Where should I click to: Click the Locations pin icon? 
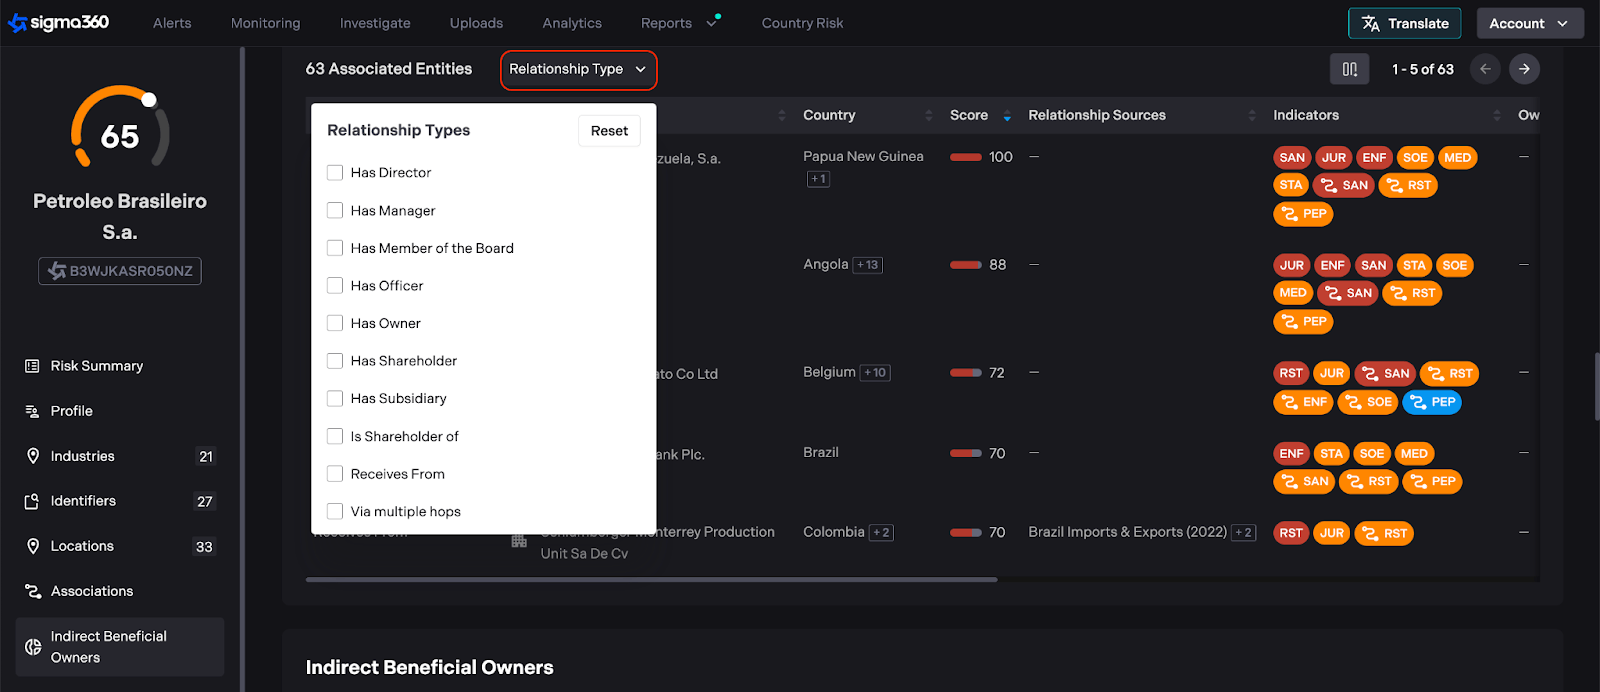tap(32, 546)
